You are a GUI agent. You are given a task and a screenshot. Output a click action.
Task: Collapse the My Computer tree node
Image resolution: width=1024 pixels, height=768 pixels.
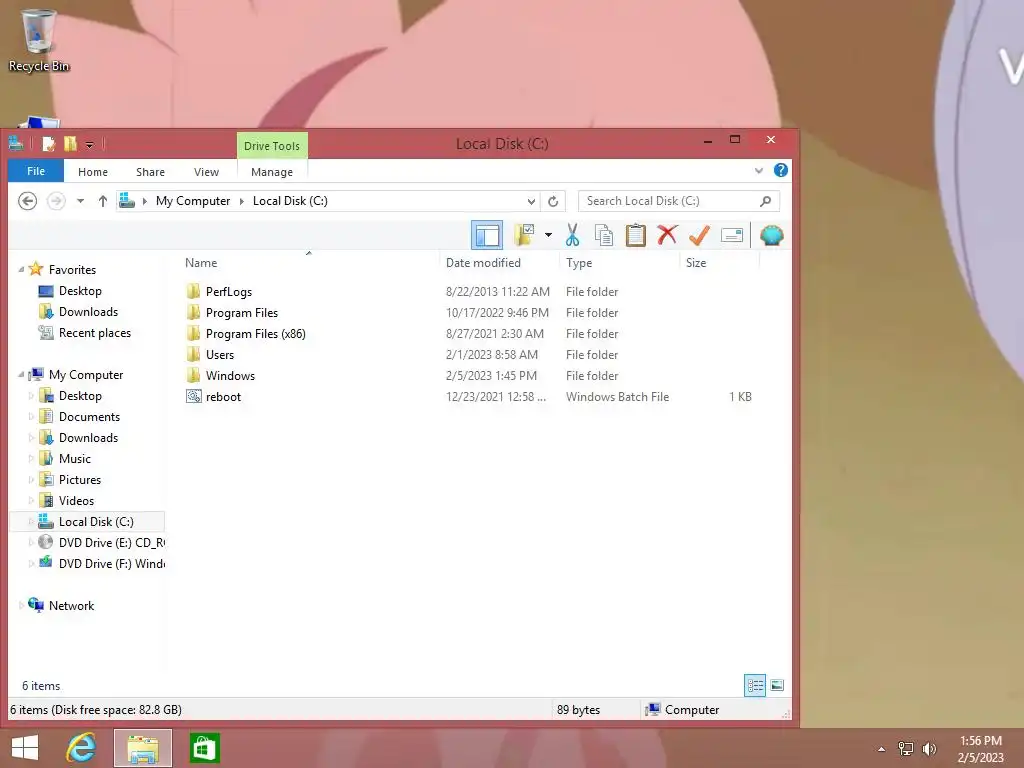[21, 375]
